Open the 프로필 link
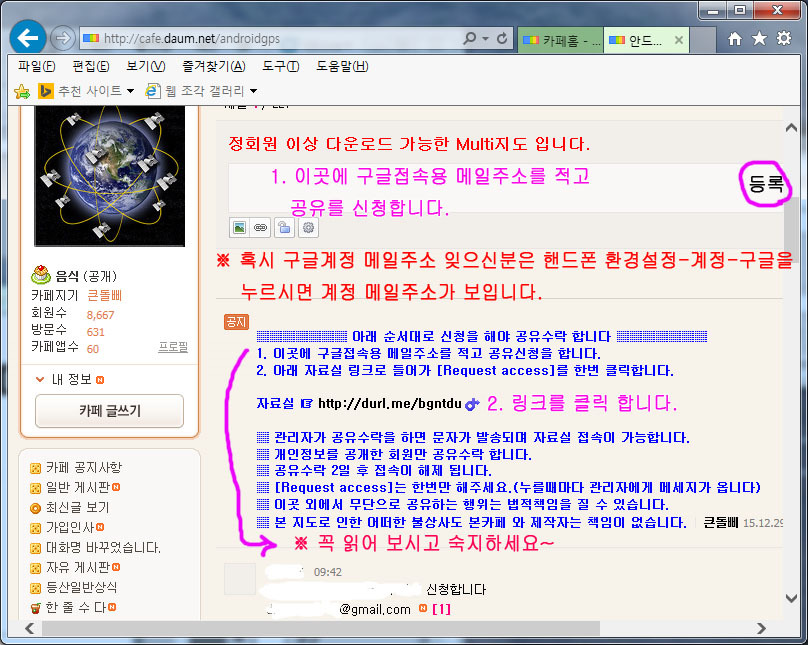 (173, 347)
